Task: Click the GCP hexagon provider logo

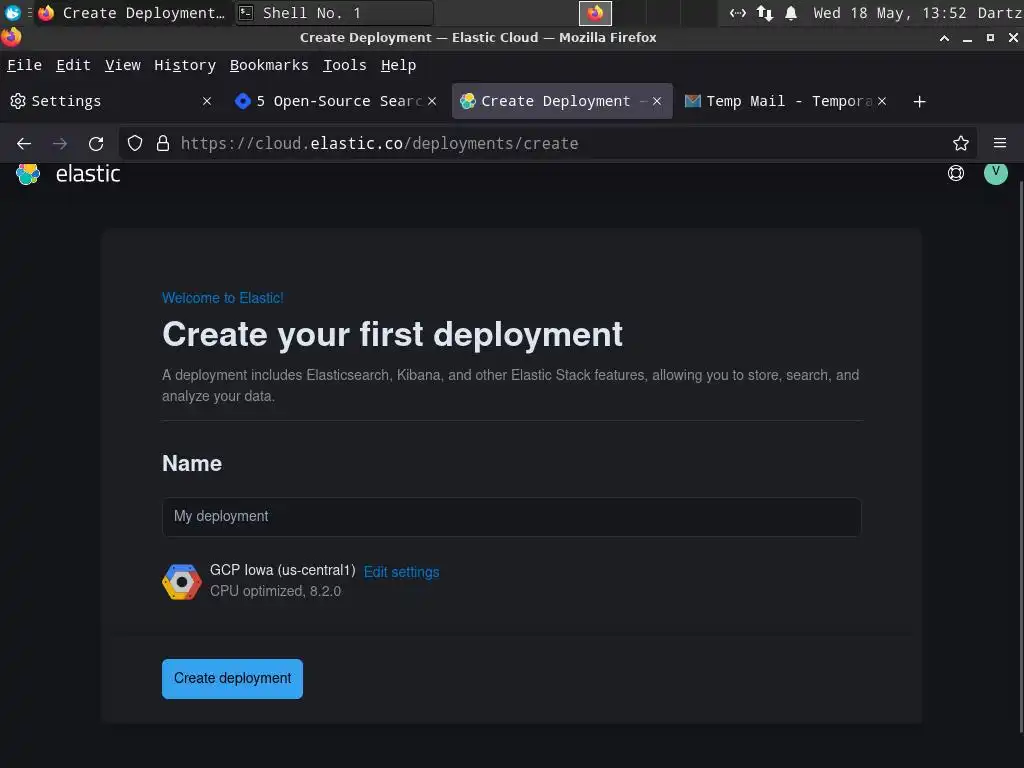Action: [x=182, y=581]
